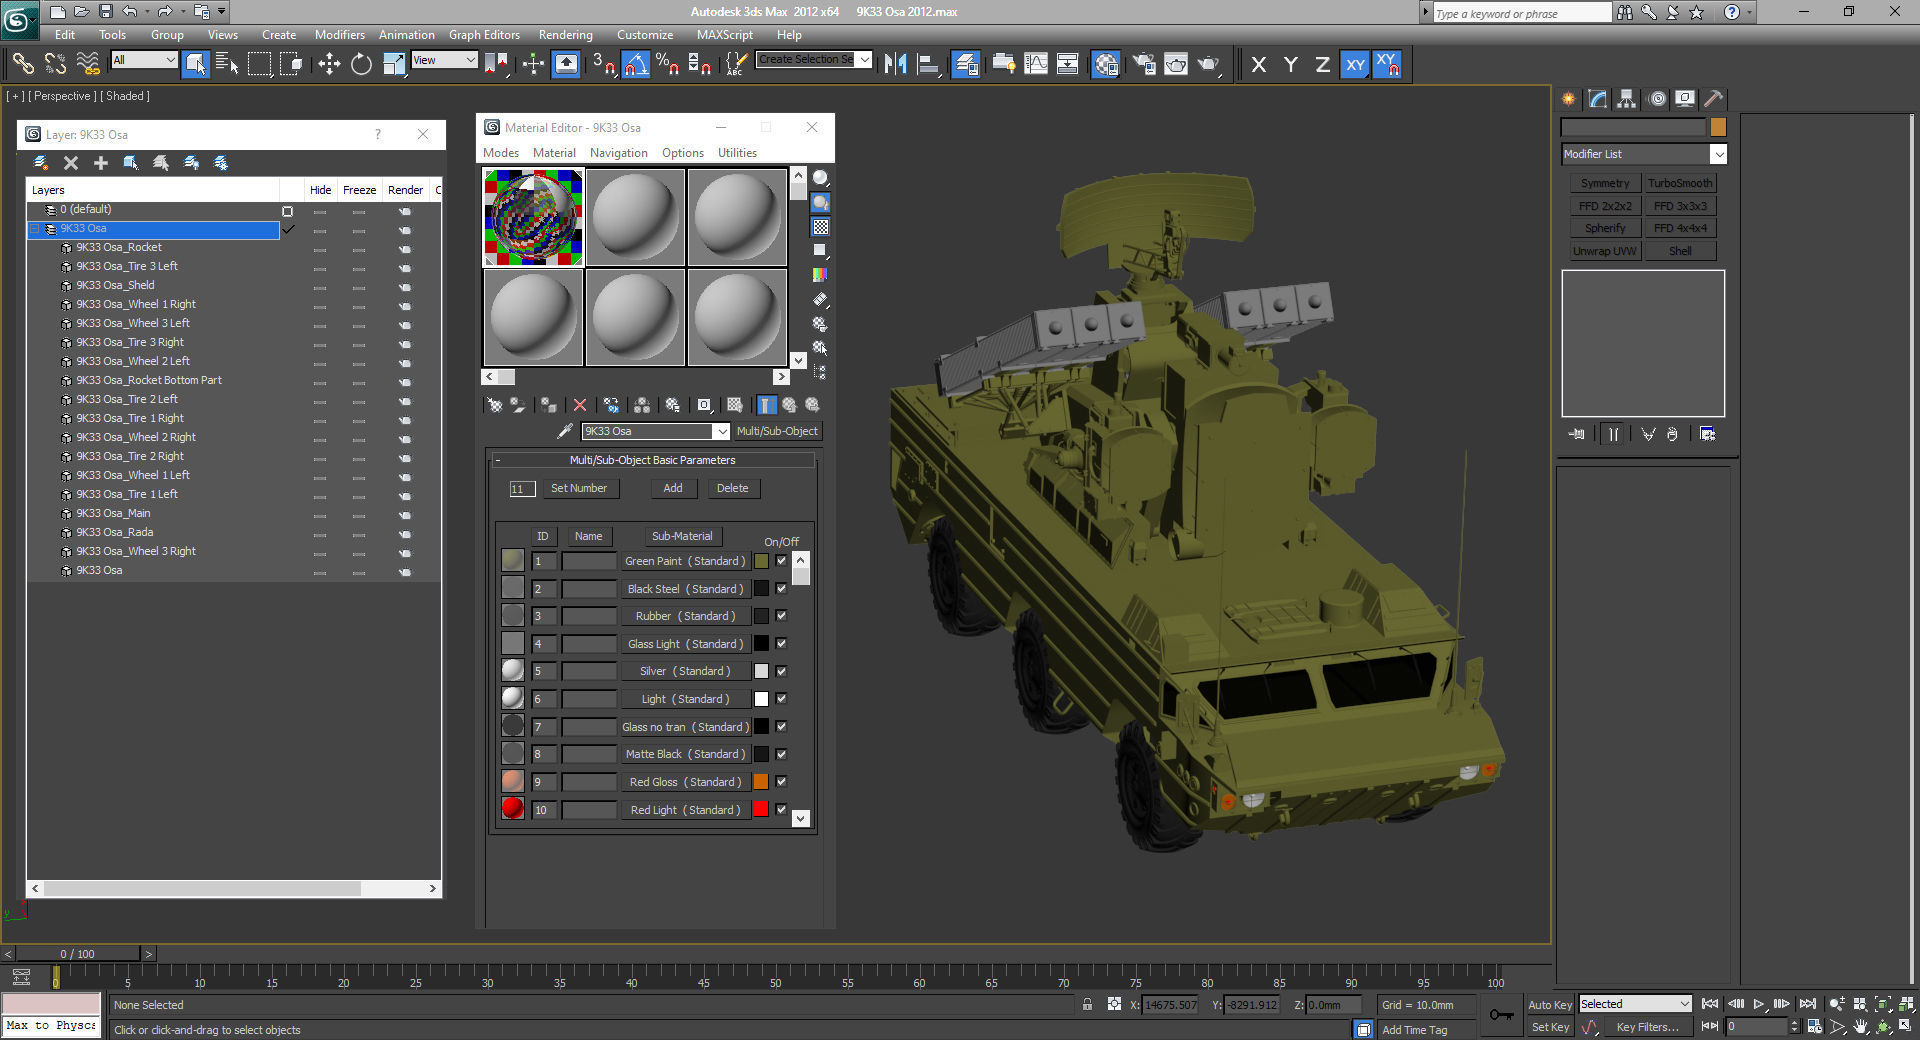Open the Graph Editors menu

point(484,34)
